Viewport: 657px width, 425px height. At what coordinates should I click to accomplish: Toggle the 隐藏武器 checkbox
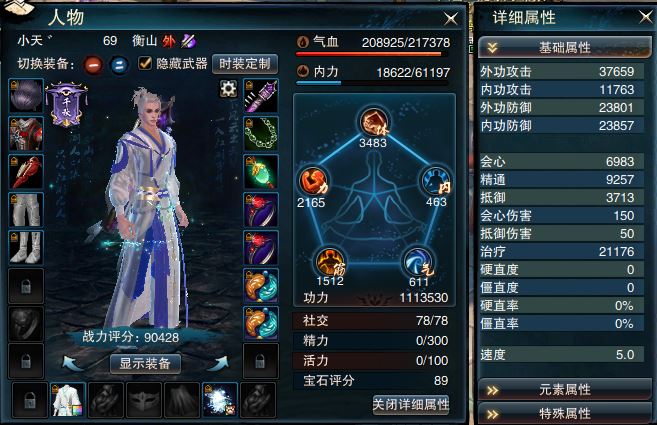(145, 63)
